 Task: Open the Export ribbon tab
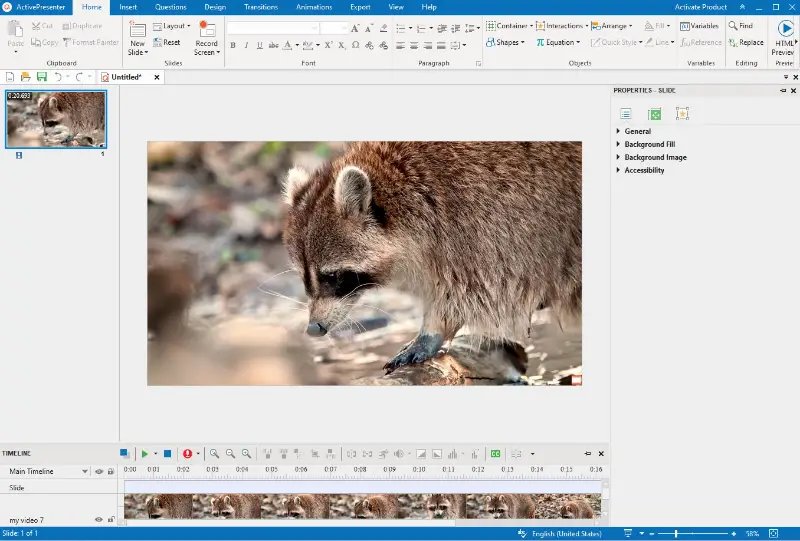(x=360, y=7)
